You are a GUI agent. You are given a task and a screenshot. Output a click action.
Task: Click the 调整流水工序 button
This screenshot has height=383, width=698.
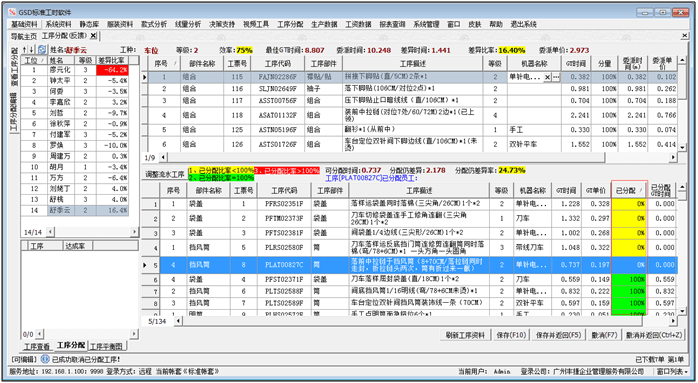click(x=165, y=174)
